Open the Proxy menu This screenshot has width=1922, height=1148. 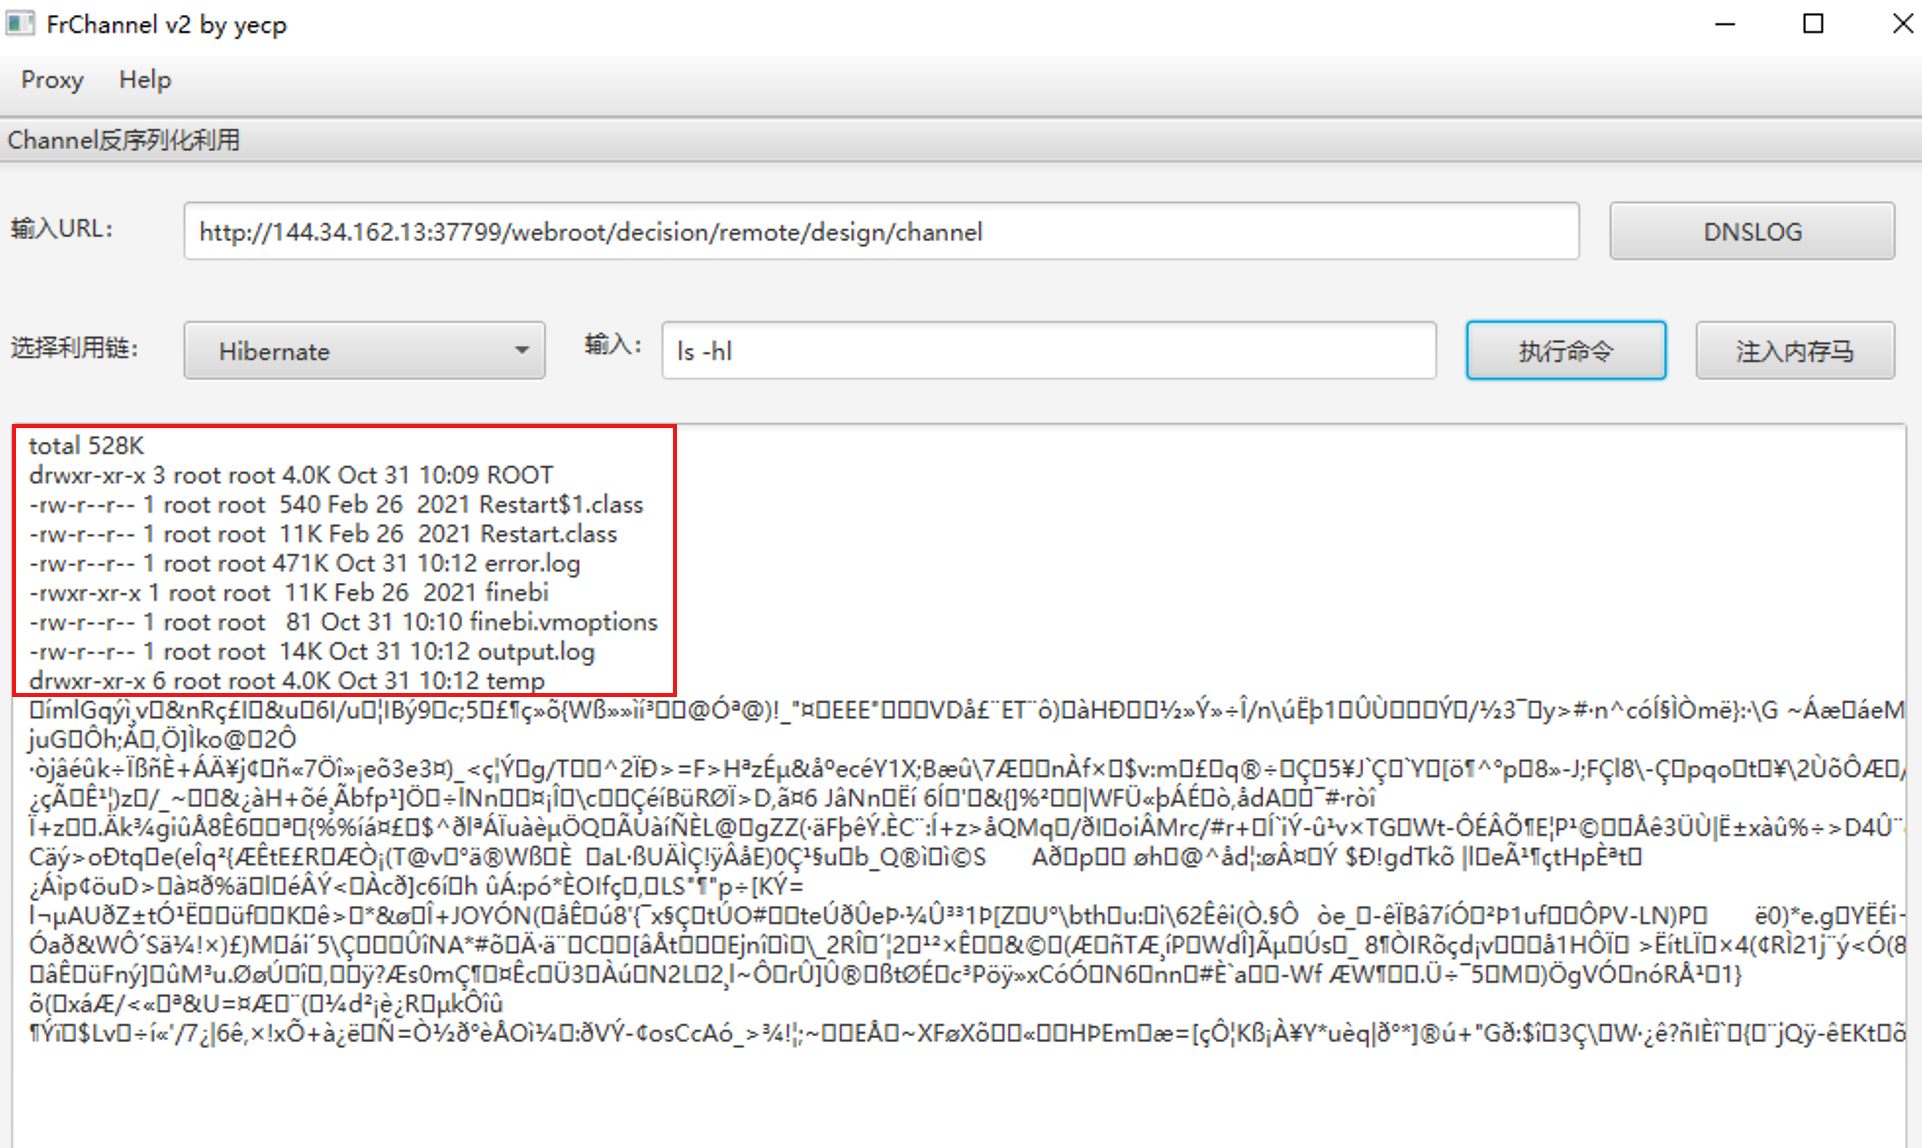coord(52,80)
